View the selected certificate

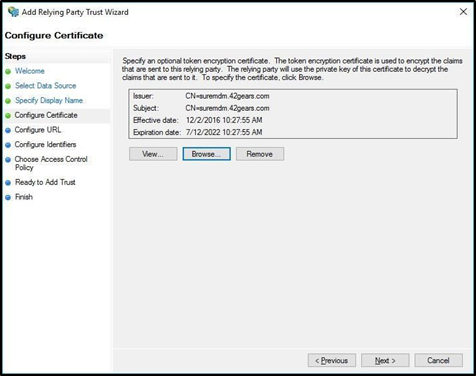(x=153, y=154)
